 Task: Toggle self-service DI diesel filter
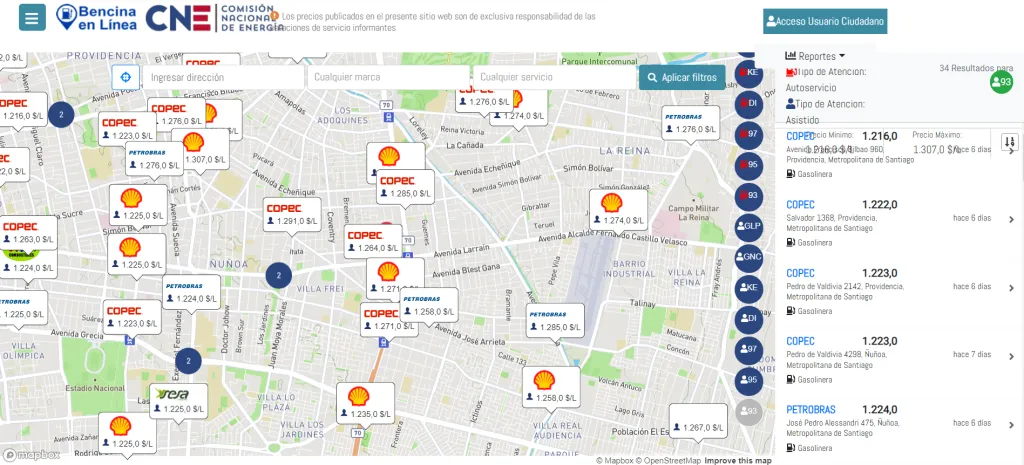coord(749,103)
